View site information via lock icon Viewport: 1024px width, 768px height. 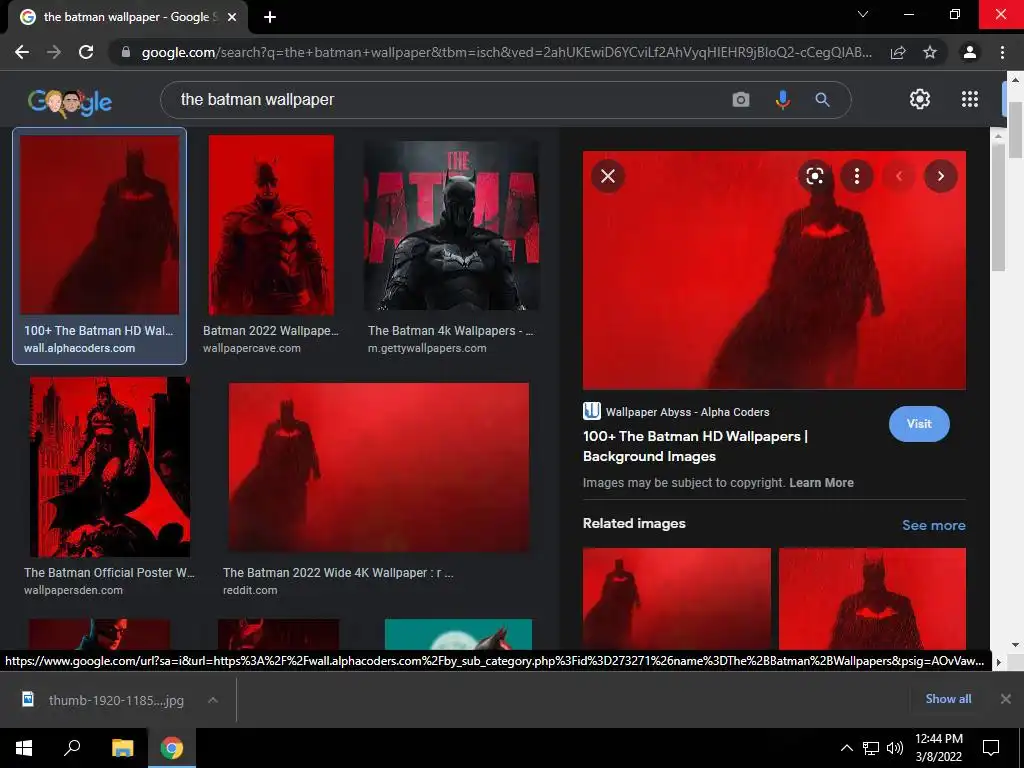click(x=125, y=52)
